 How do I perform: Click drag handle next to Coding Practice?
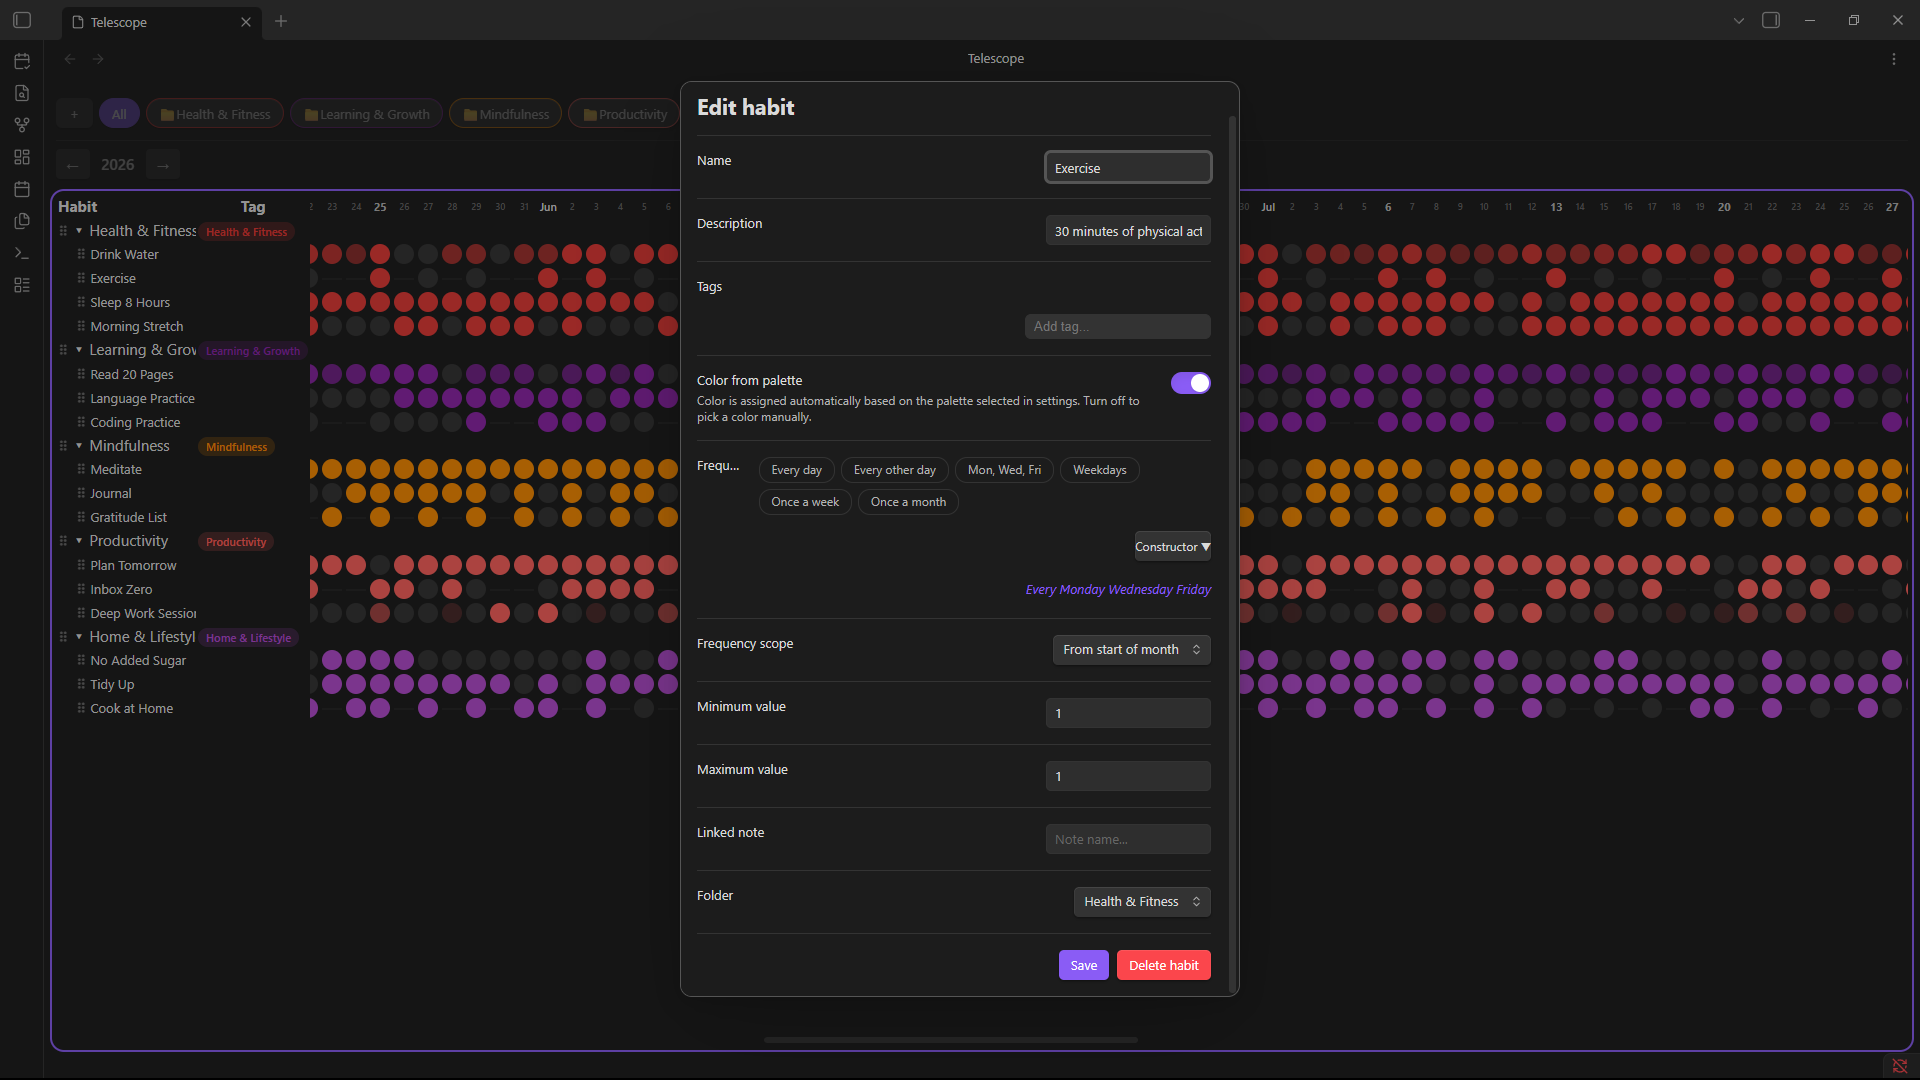point(81,422)
